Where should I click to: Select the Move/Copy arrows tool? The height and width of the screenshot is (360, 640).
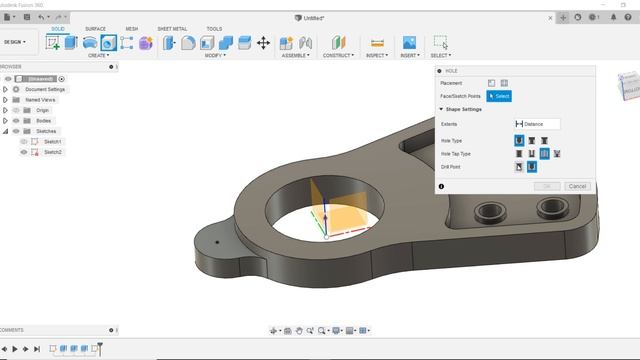pyautogui.click(x=263, y=42)
